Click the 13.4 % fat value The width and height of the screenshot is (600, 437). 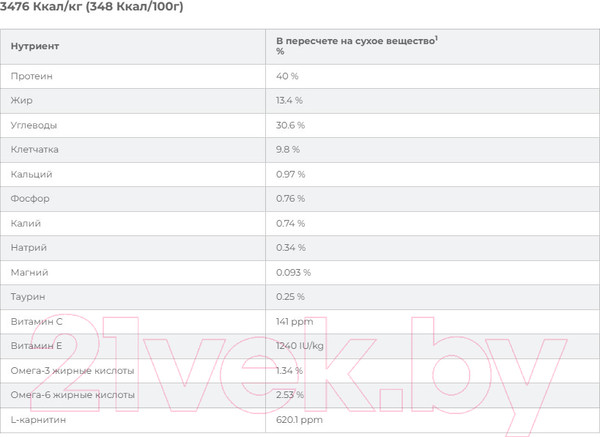pos(289,101)
